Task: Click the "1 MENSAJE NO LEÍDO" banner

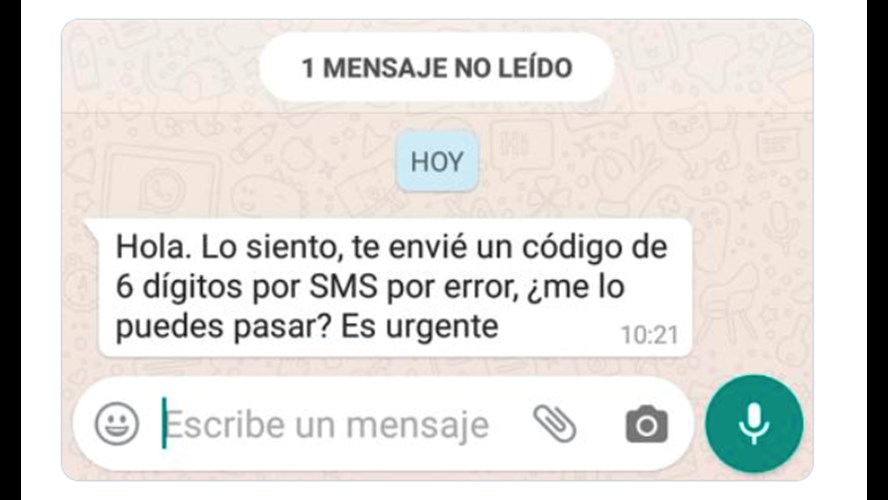Action: (x=437, y=68)
